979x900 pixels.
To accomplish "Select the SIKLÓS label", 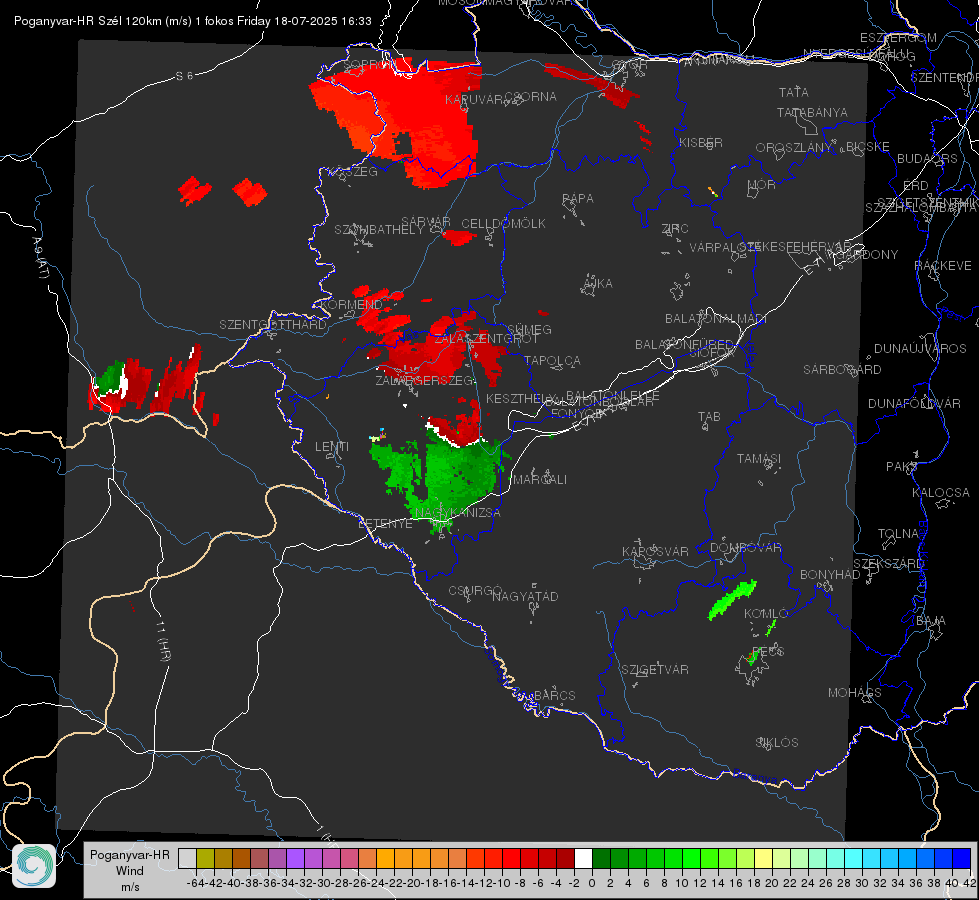I will pos(777,743).
